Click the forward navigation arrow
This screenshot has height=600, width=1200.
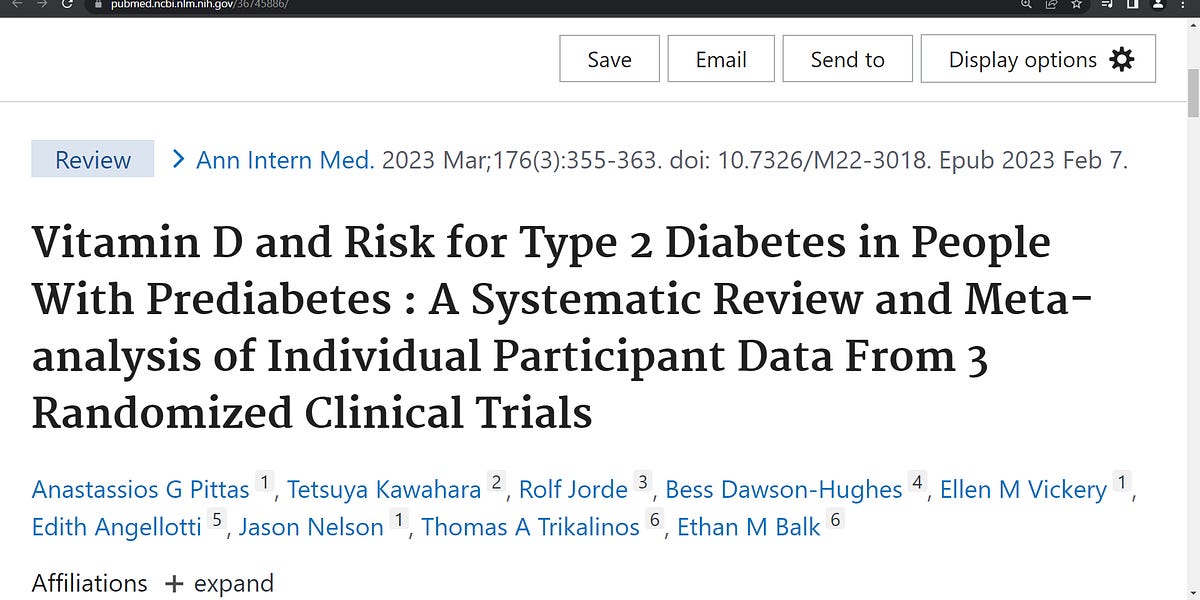pos(40,5)
